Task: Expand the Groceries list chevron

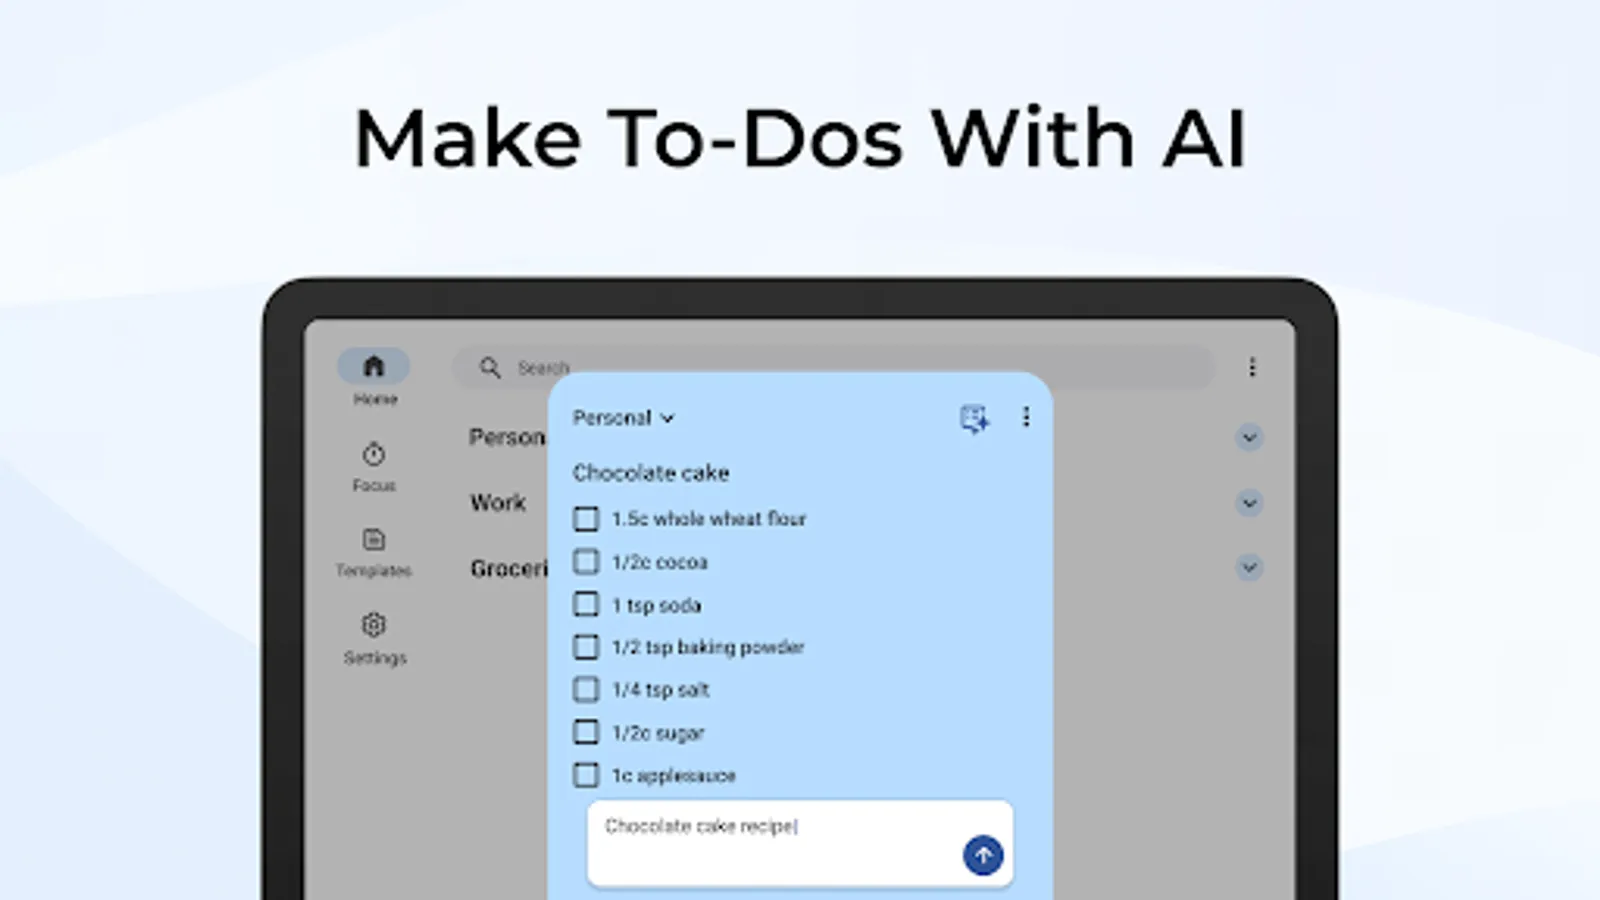Action: (x=1249, y=567)
